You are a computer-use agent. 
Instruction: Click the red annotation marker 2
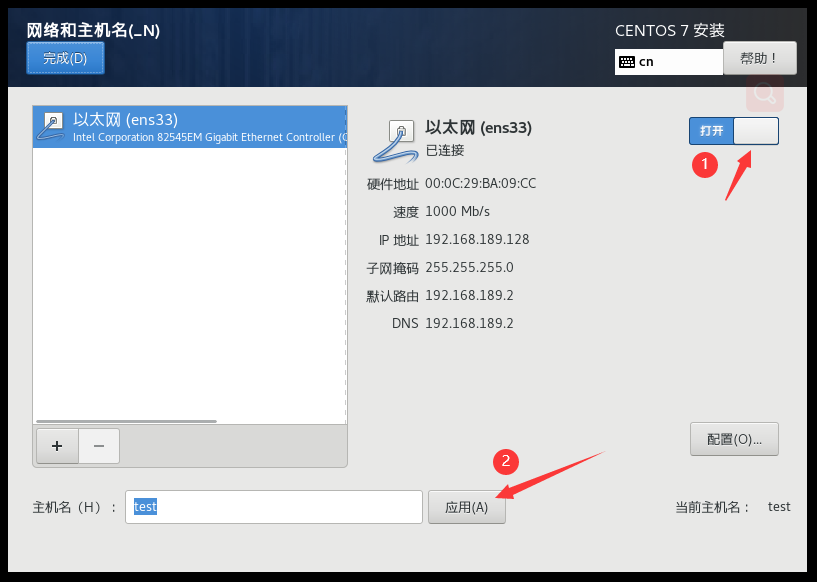(505, 461)
